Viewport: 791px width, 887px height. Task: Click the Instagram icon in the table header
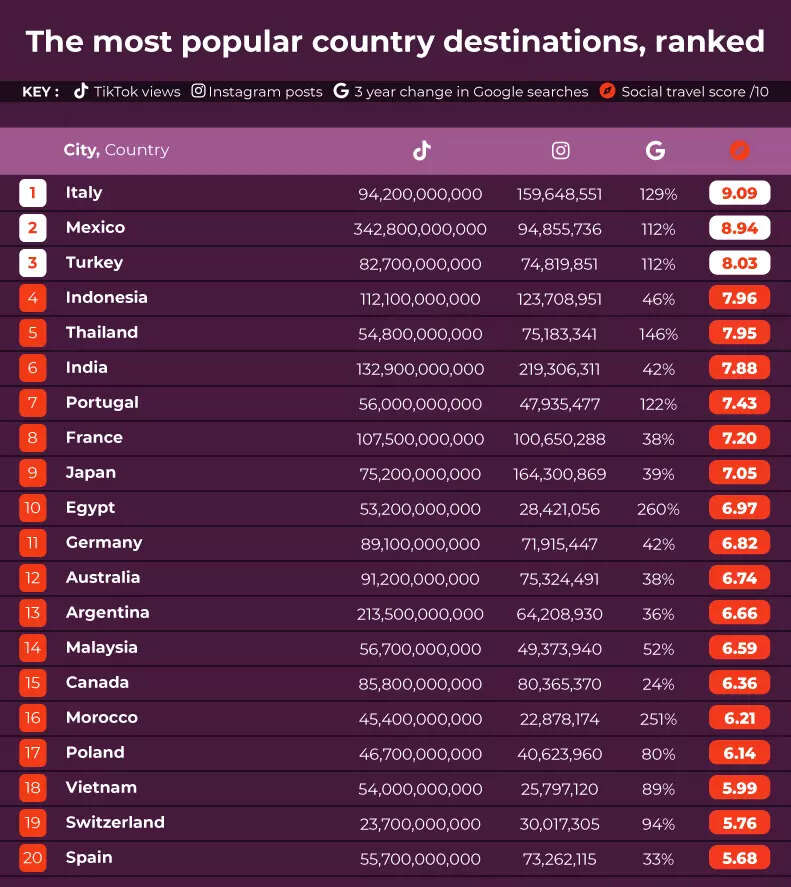[x=560, y=150]
